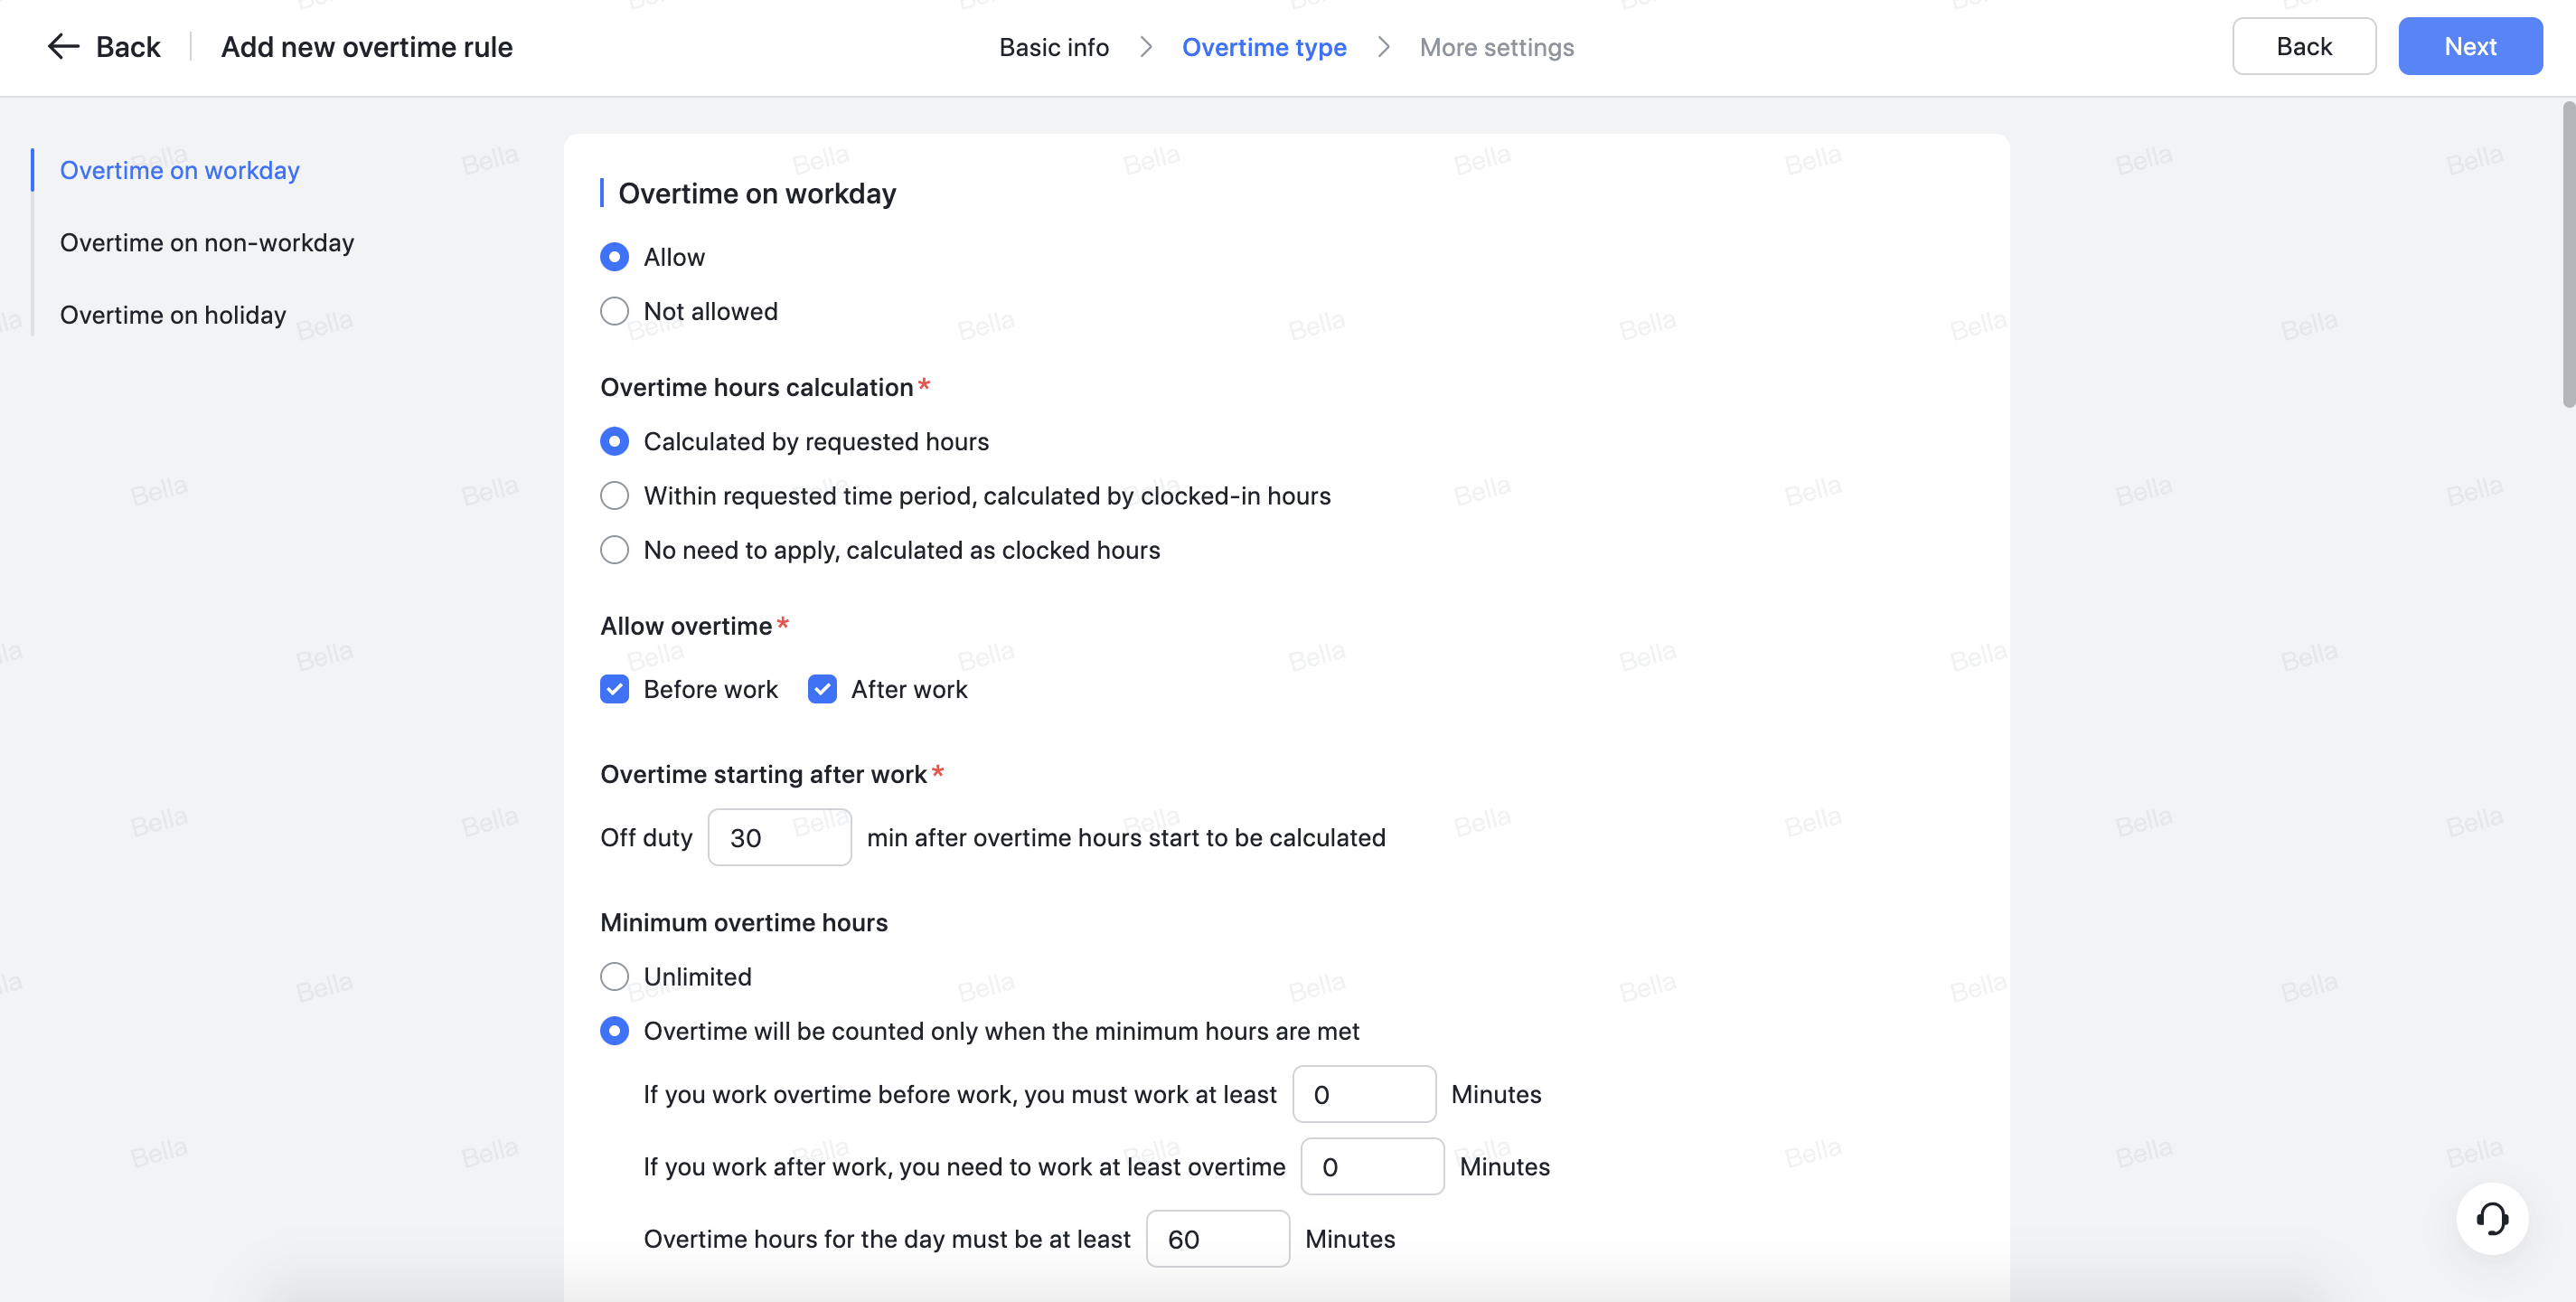The image size is (2576, 1302).
Task: Open the help icon in the corner
Action: click(x=2492, y=1219)
